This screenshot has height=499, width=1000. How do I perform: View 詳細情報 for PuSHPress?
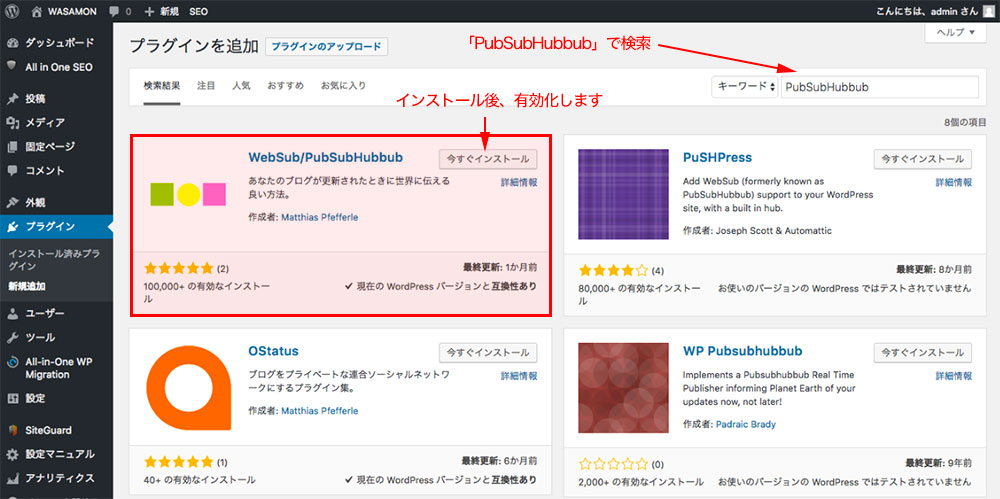pos(953,182)
